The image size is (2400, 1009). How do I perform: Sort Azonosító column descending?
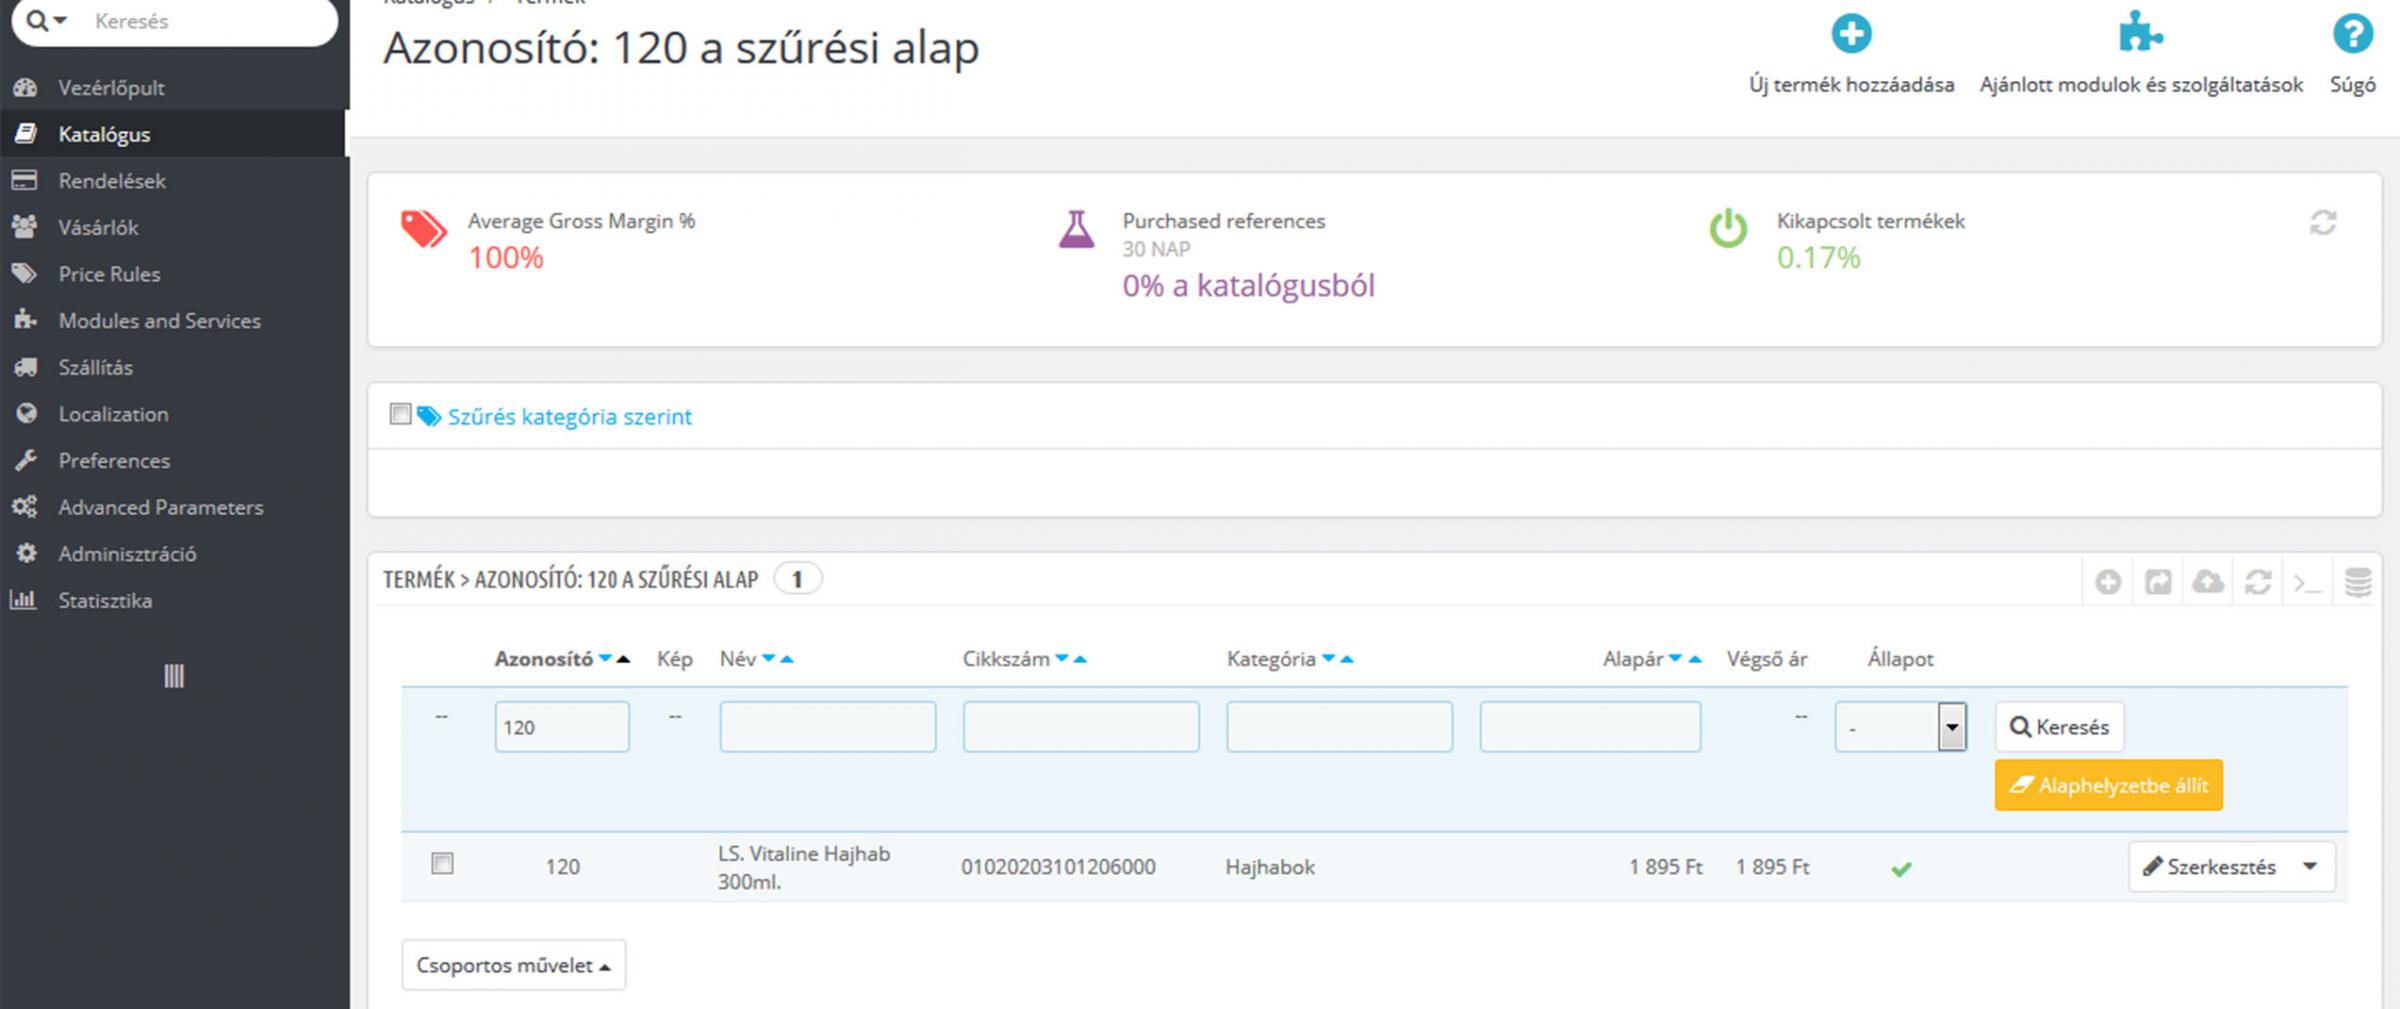pyautogui.click(x=605, y=659)
